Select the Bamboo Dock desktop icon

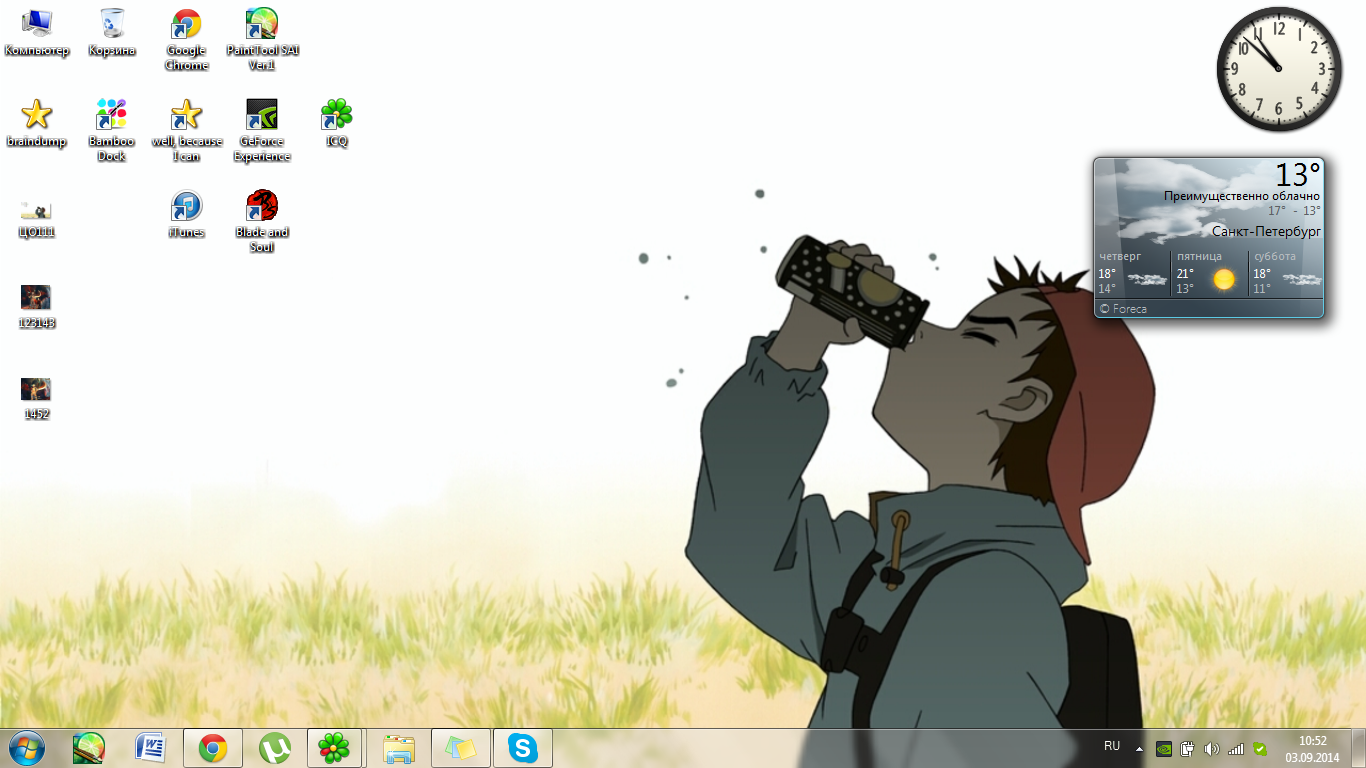pyautogui.click(x=112, y=130)
